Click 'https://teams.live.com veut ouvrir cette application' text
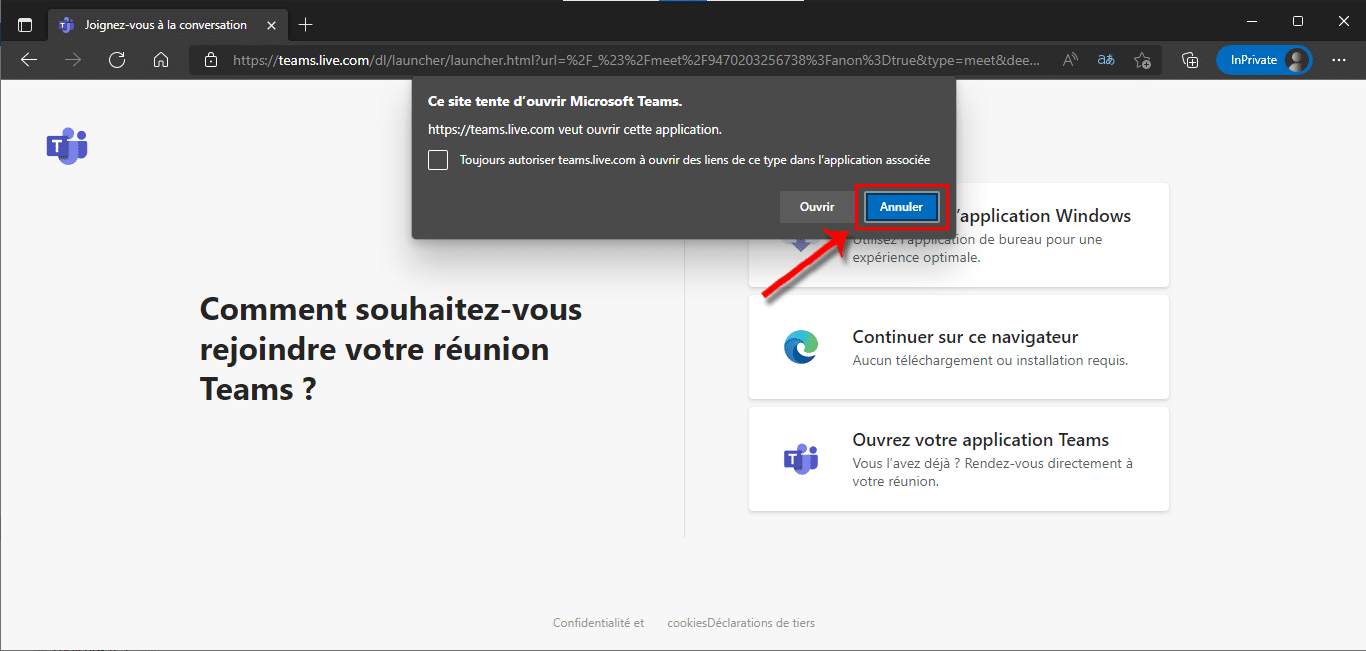Screen dimensions: 1366x651 575,129
